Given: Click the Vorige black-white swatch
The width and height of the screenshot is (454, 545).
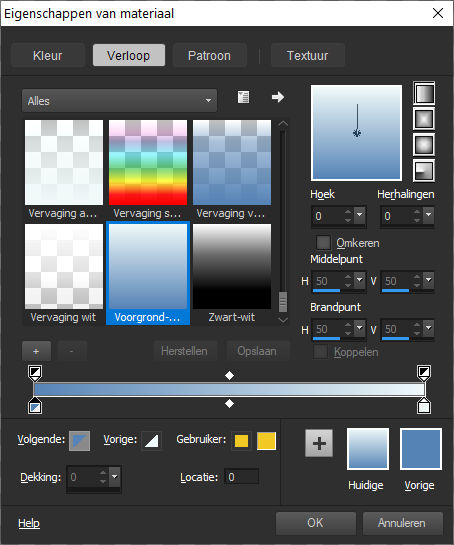Looking at the screenshot, I should tap(152, 441).
